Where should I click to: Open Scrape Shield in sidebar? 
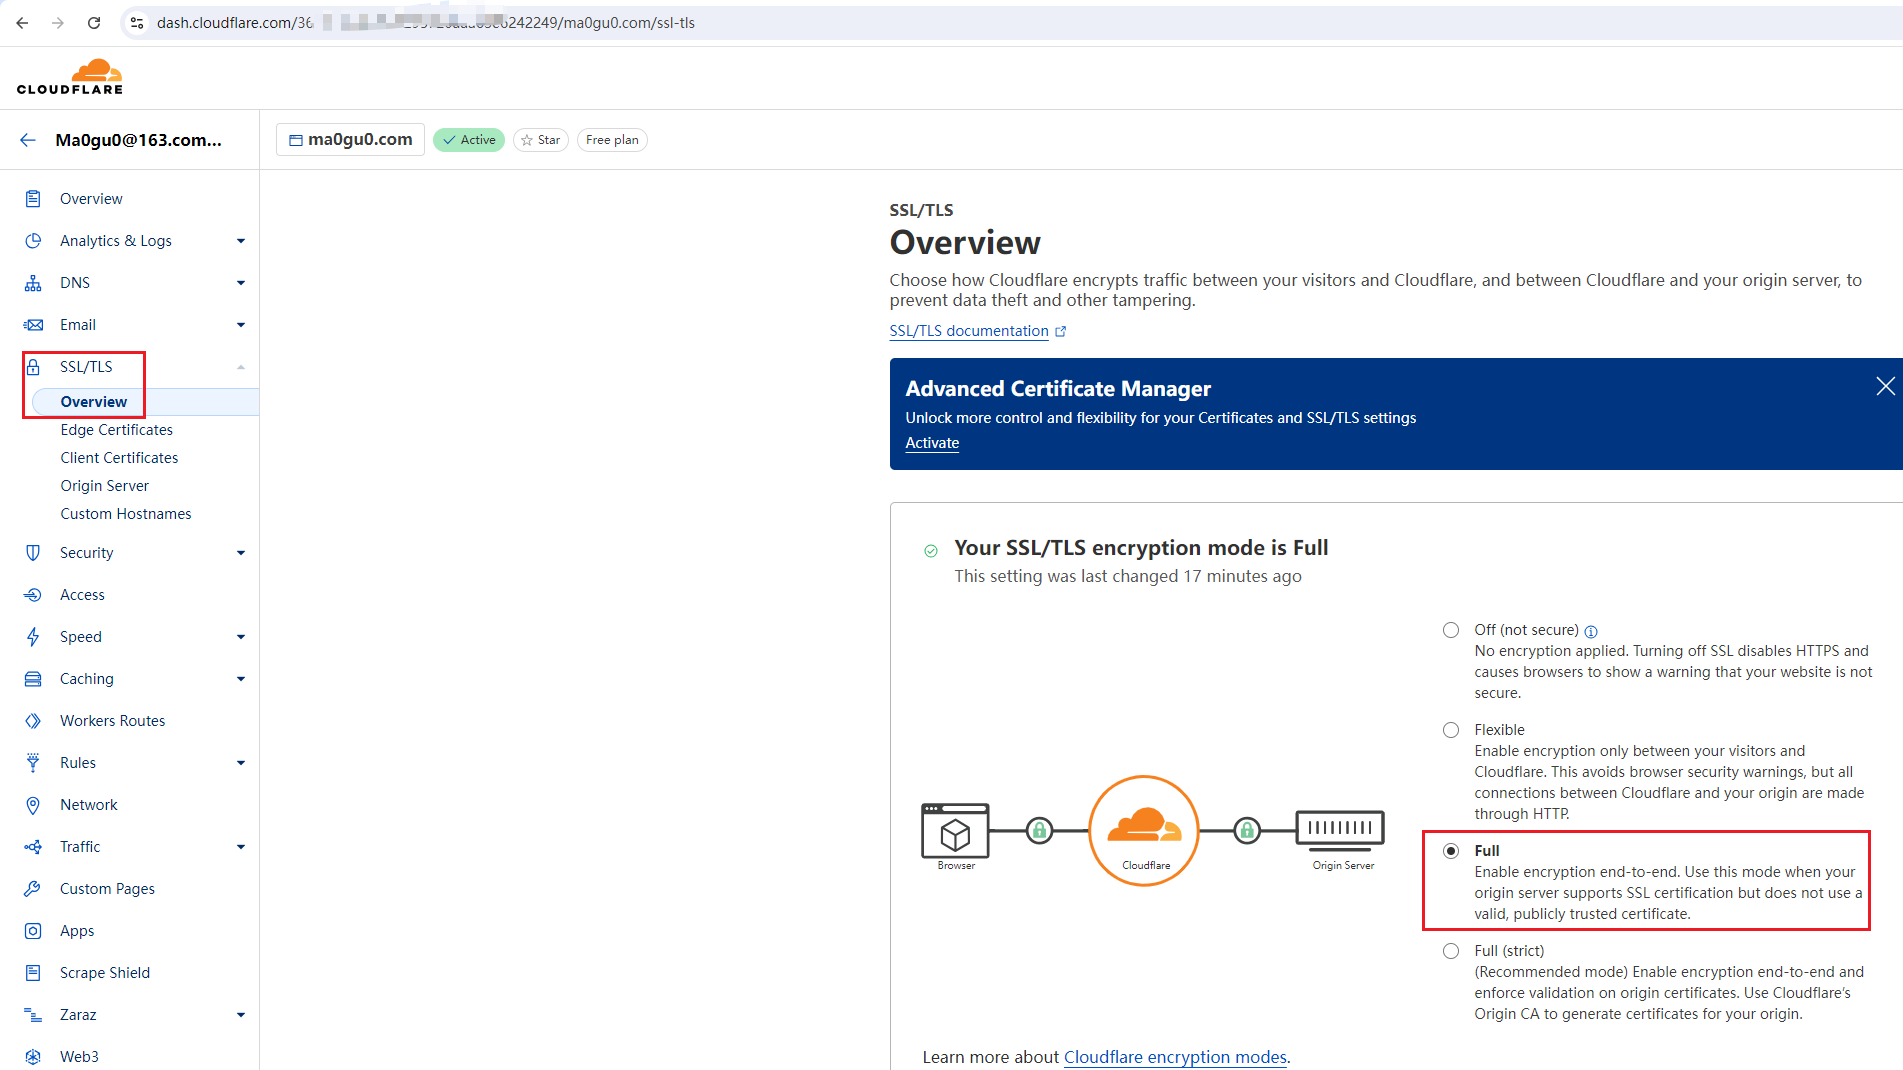pos(105,973)
